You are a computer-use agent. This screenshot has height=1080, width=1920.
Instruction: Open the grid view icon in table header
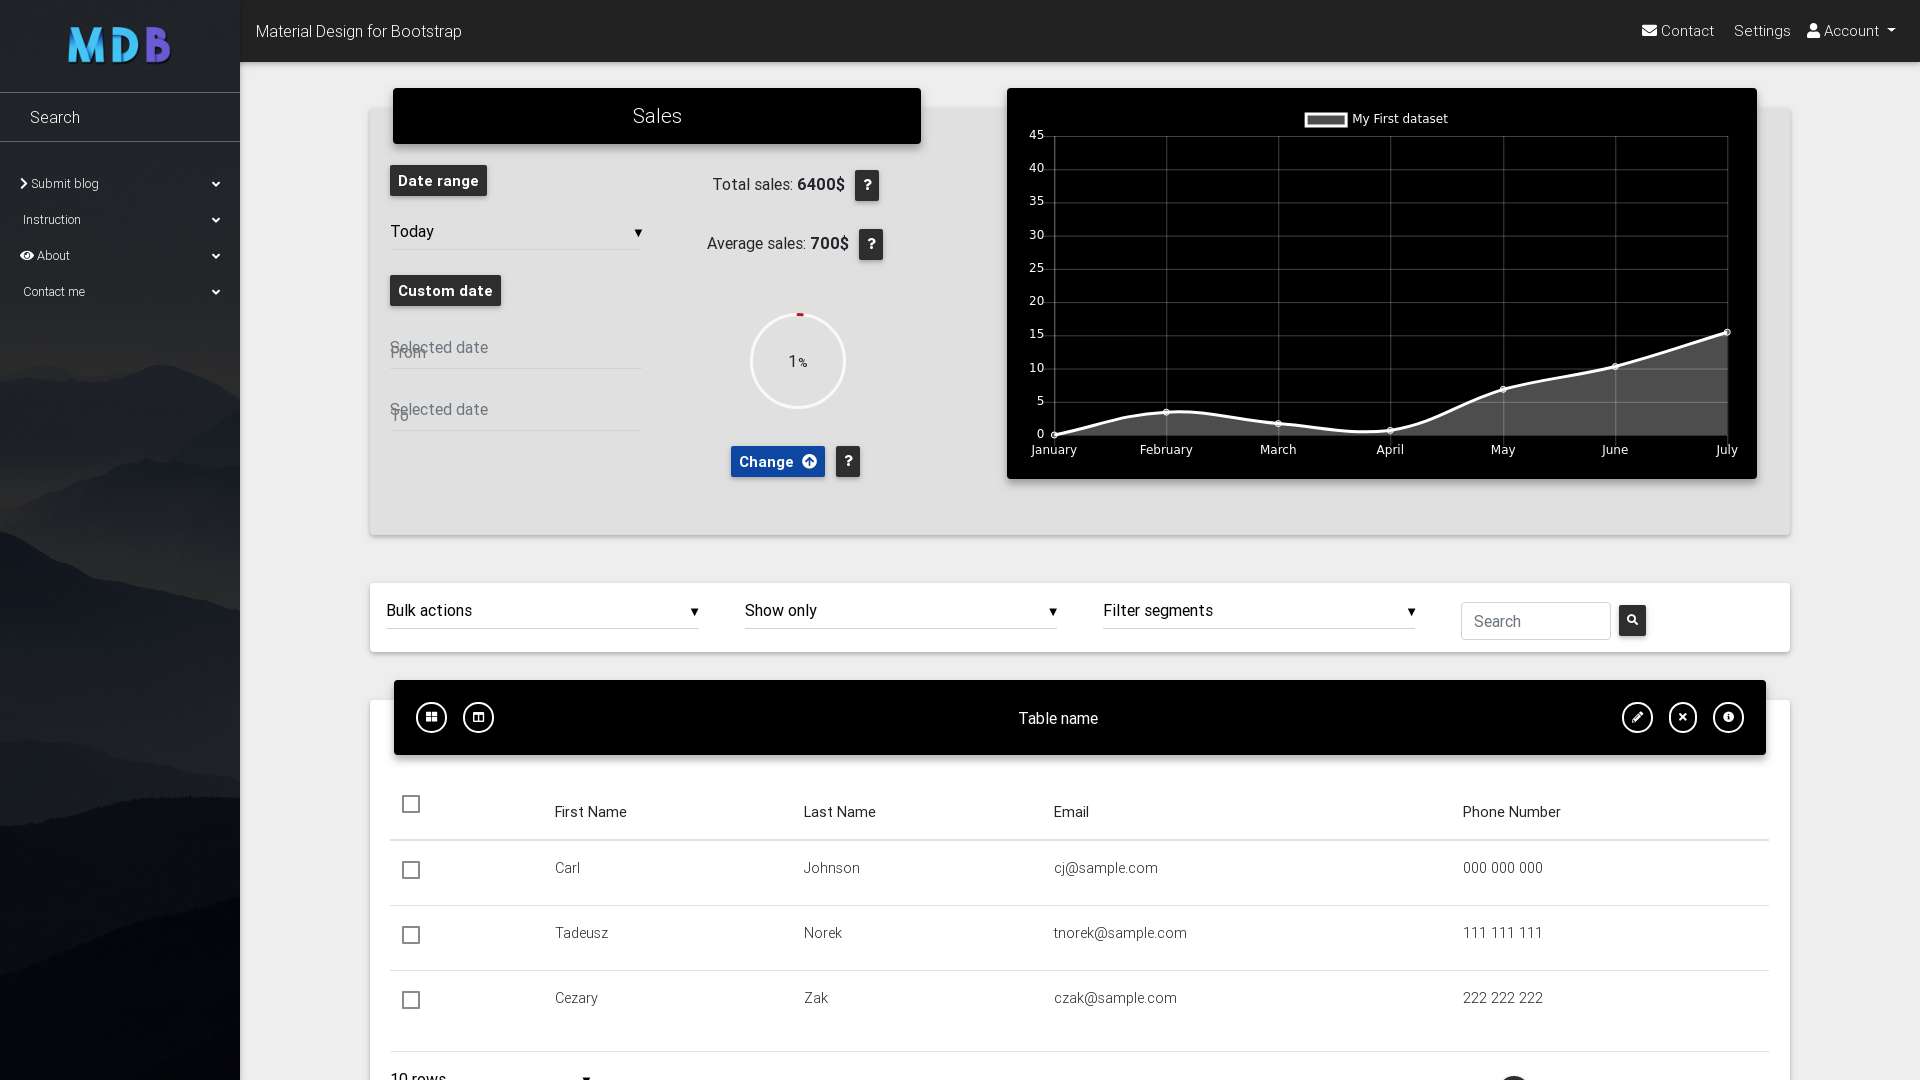tap(431, 717)
